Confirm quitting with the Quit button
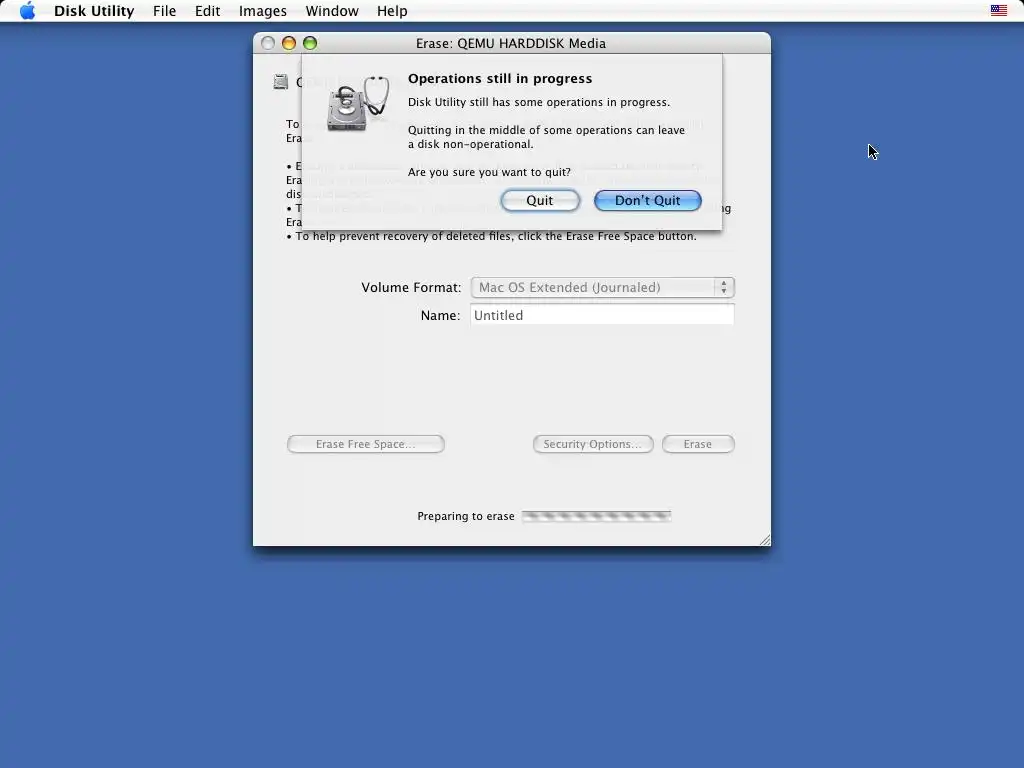This screenshot has width=1024, height=768. (540, 200)
